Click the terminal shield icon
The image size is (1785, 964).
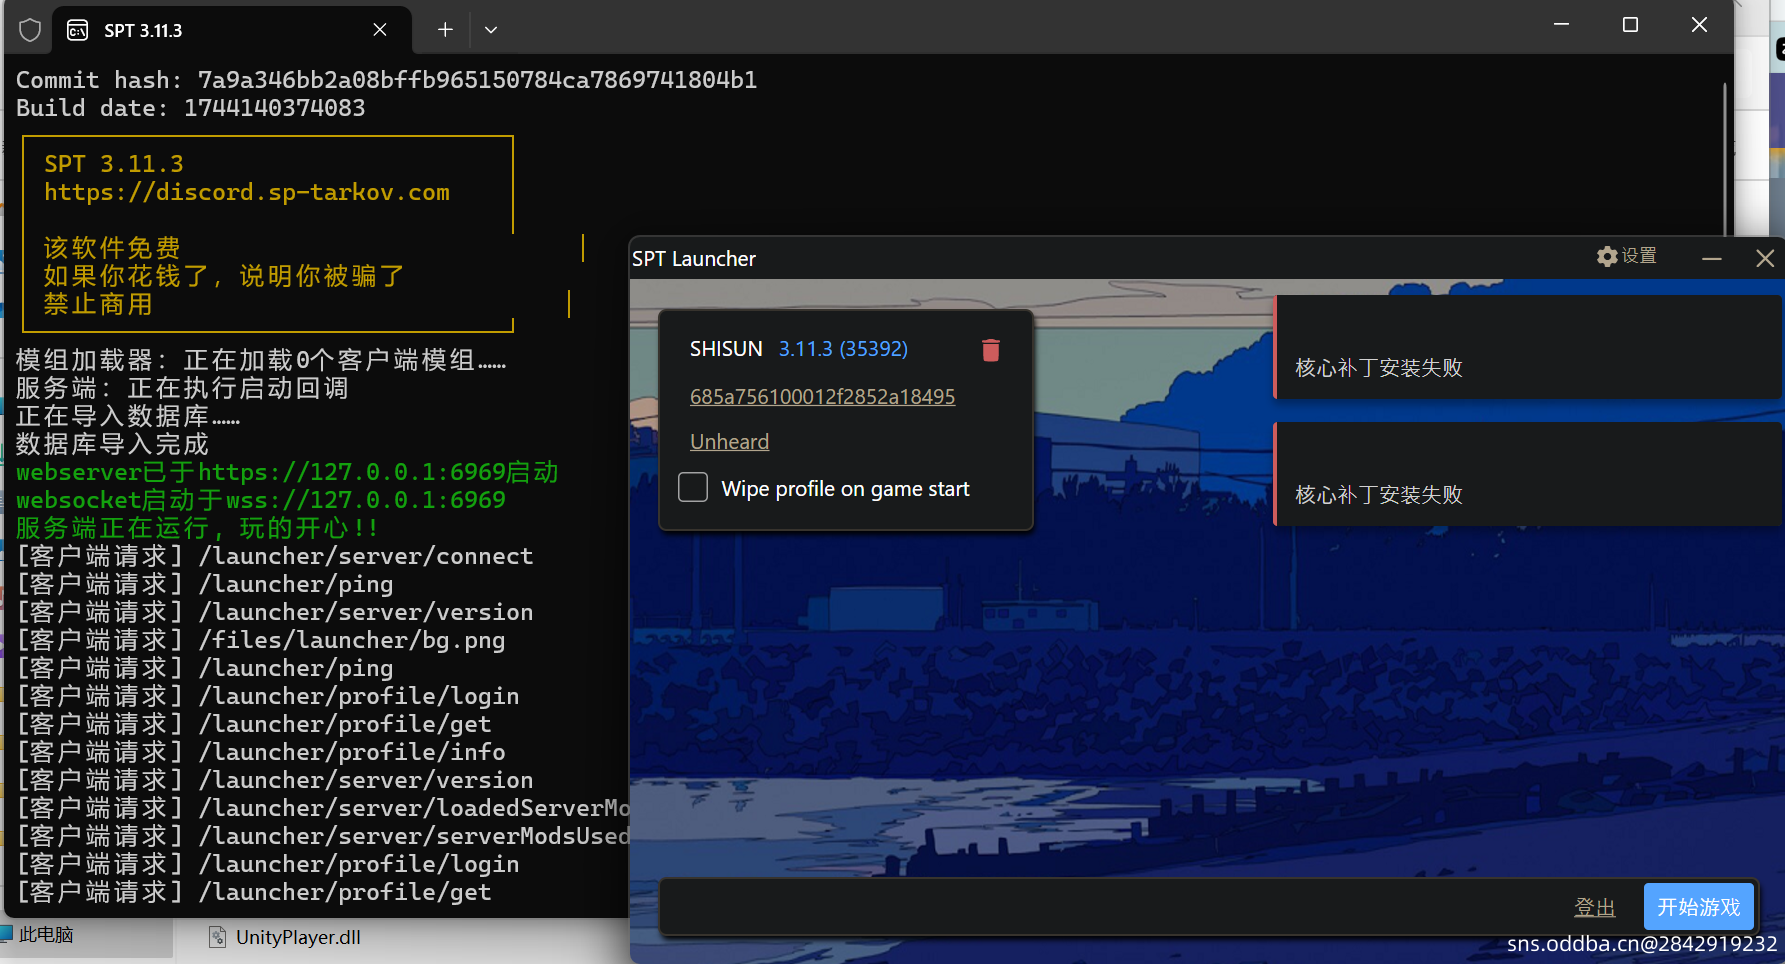(x=30, y=30)
